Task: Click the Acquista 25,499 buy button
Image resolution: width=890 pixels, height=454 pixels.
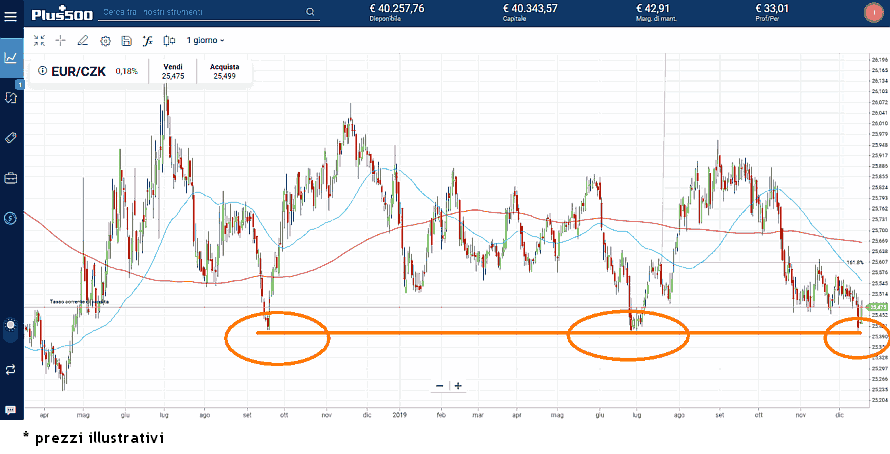Action: point(224,70)
